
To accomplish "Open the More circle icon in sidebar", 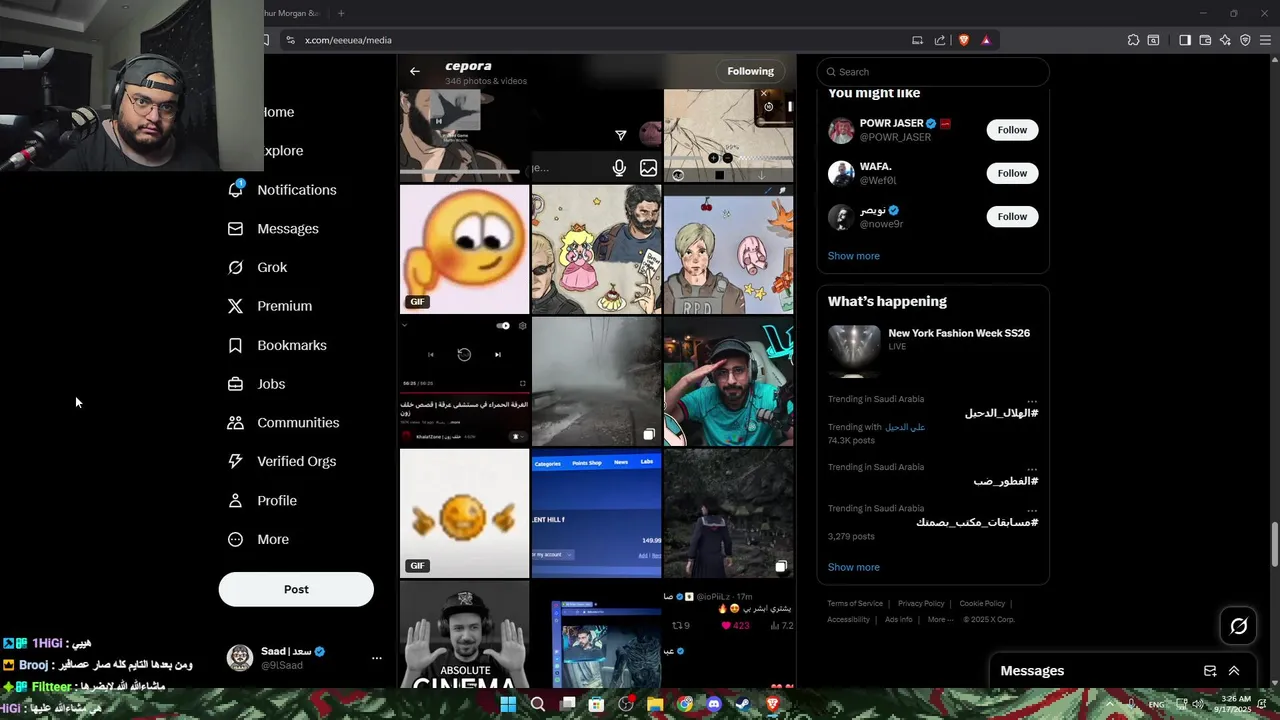I will tap(235, 539).
